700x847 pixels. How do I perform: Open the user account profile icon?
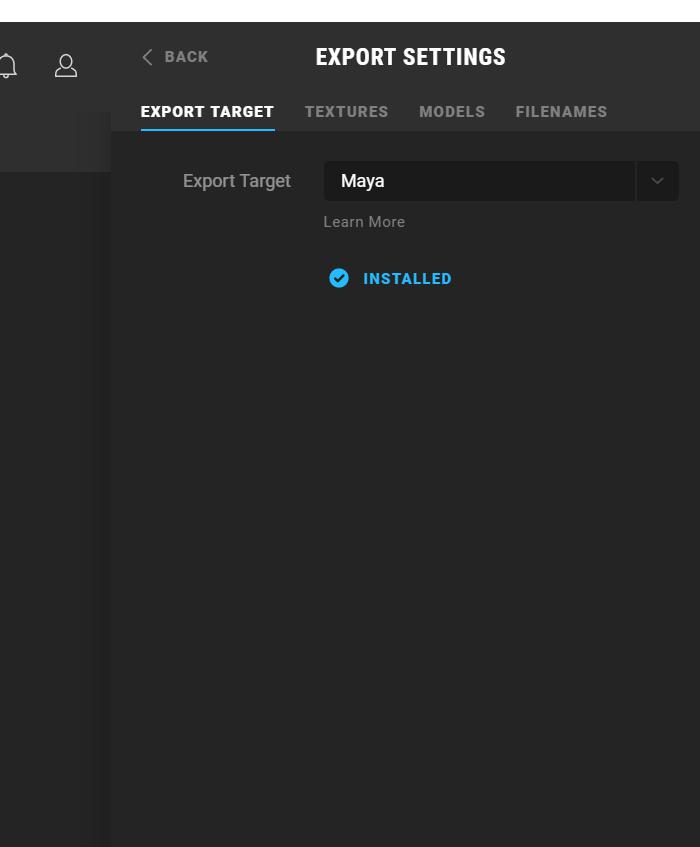pos(66,66)
